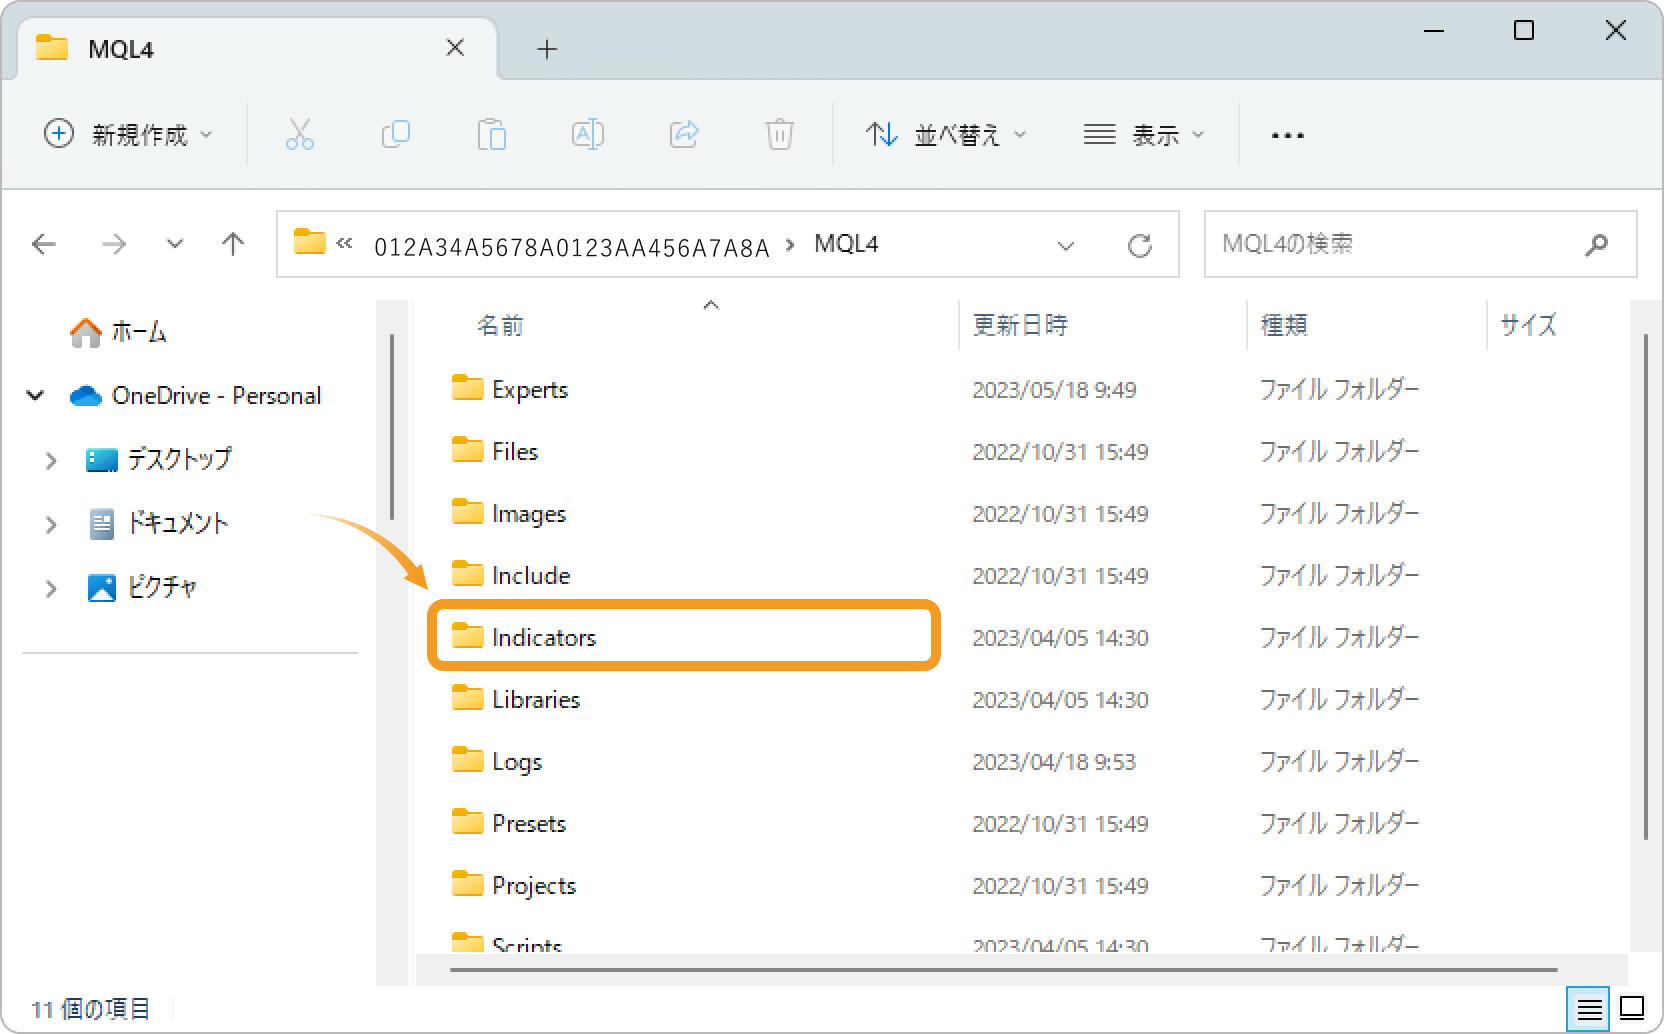Show hidden path segments via « chevron
Screen dimensions: 1664x1034
(345, 243)
